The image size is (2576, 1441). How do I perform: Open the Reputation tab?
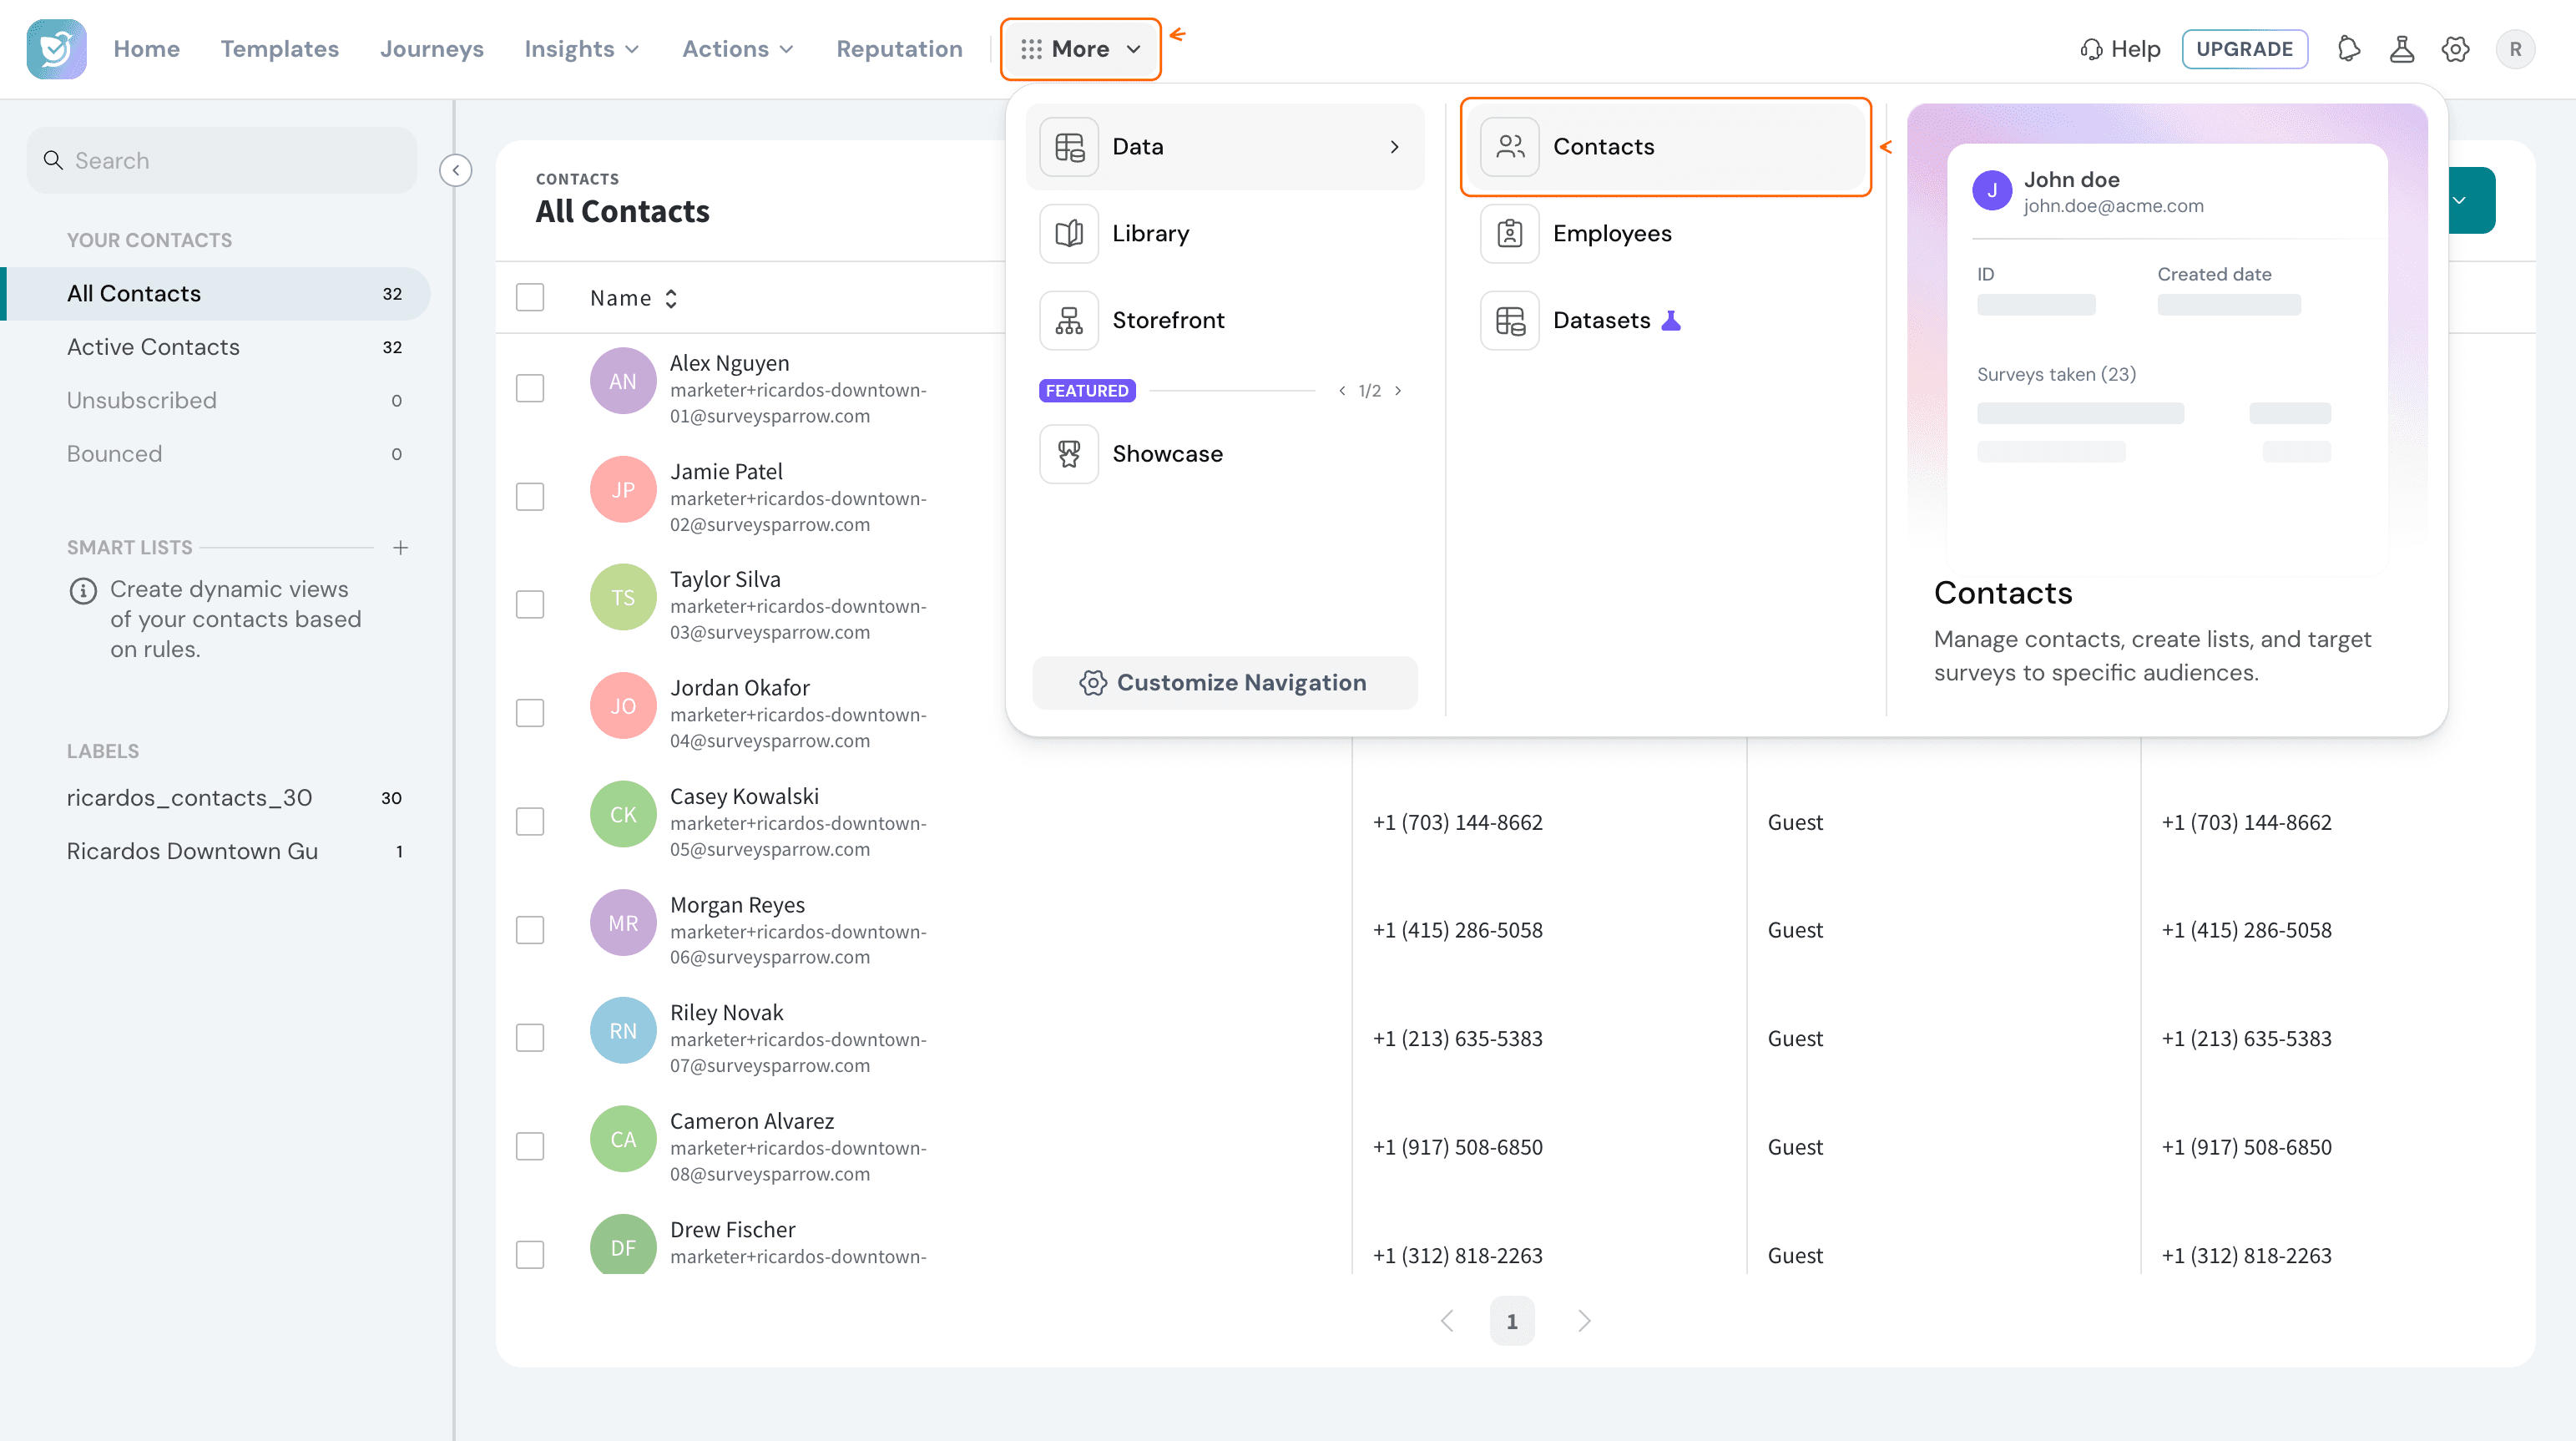tap(899, 49)
